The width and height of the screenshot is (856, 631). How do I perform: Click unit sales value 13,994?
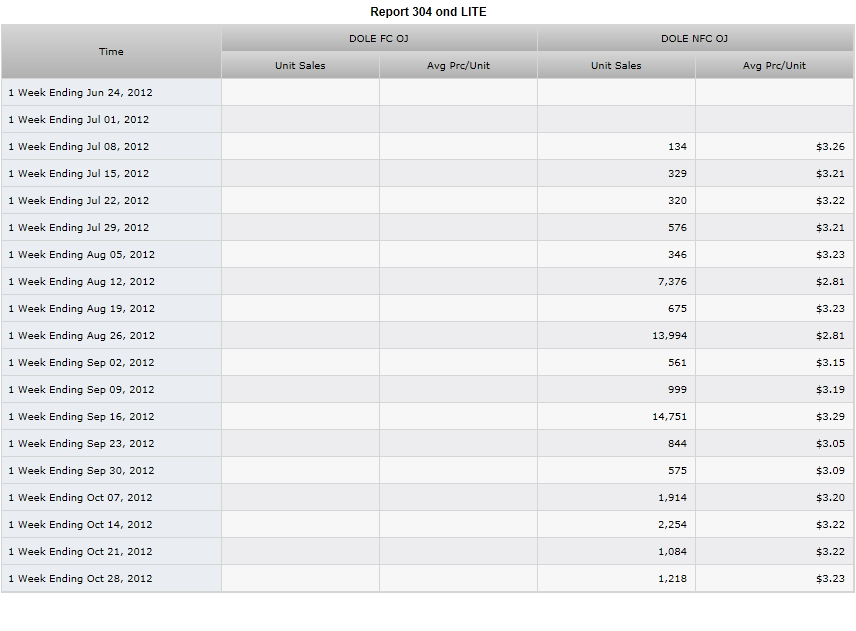pos(670,335)
